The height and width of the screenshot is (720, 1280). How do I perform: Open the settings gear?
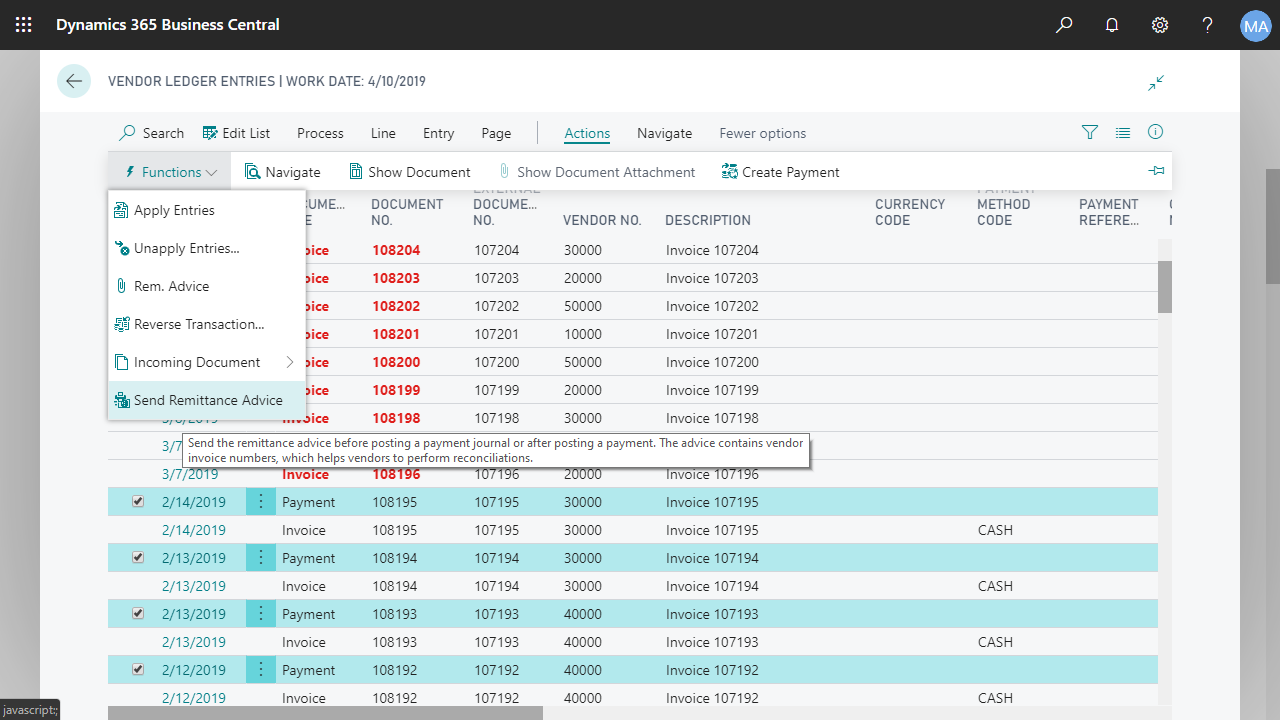[x=1160, y=25]
